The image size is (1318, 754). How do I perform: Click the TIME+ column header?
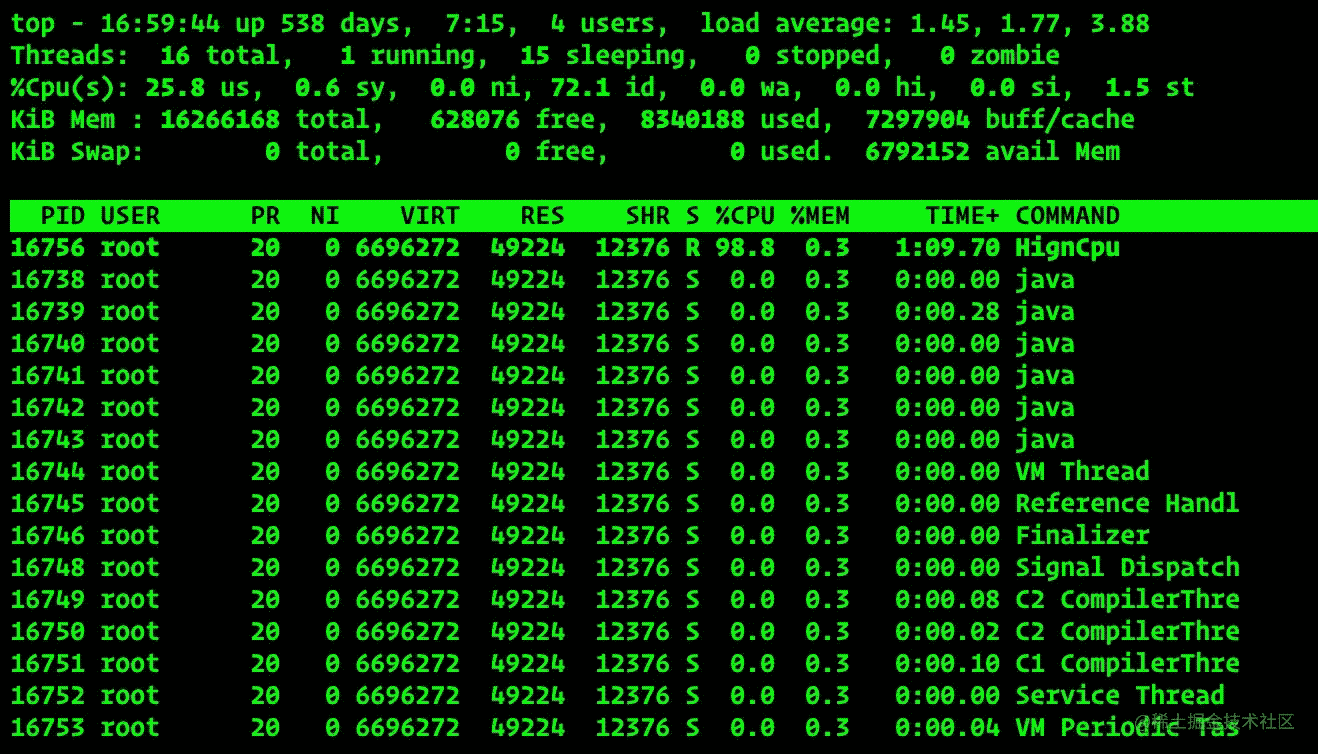(x=961, y=216)
